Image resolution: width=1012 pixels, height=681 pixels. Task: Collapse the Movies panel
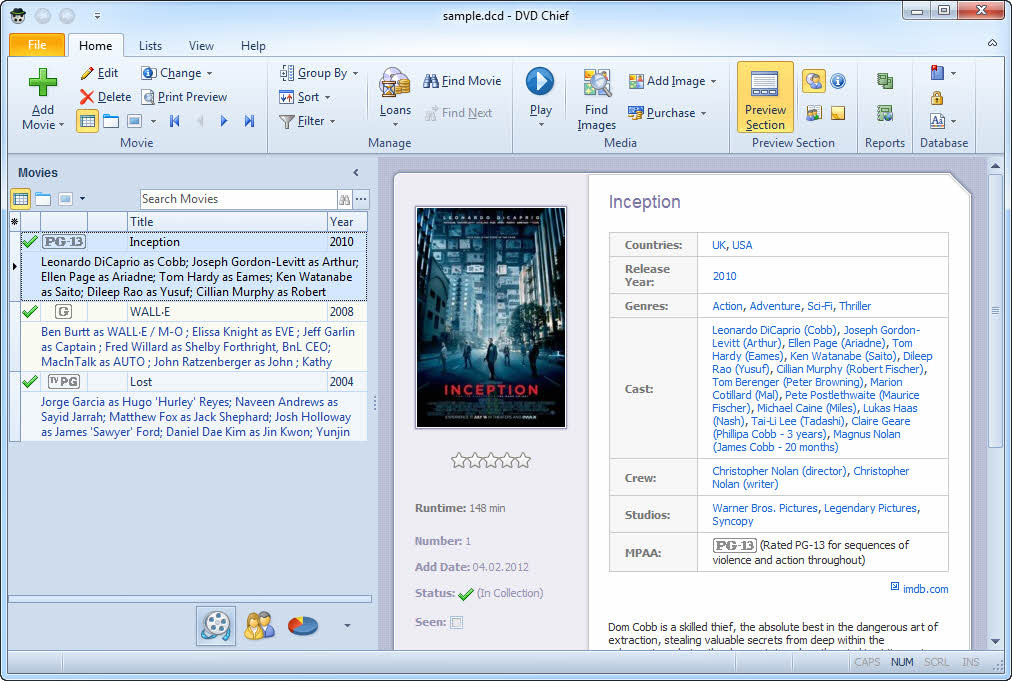[356, 172]
